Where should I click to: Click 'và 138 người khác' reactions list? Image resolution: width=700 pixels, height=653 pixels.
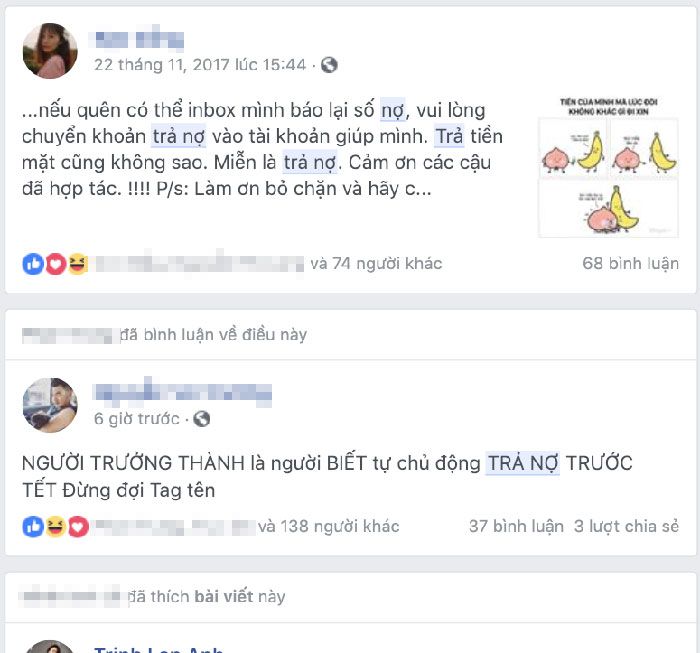[329, 526]
